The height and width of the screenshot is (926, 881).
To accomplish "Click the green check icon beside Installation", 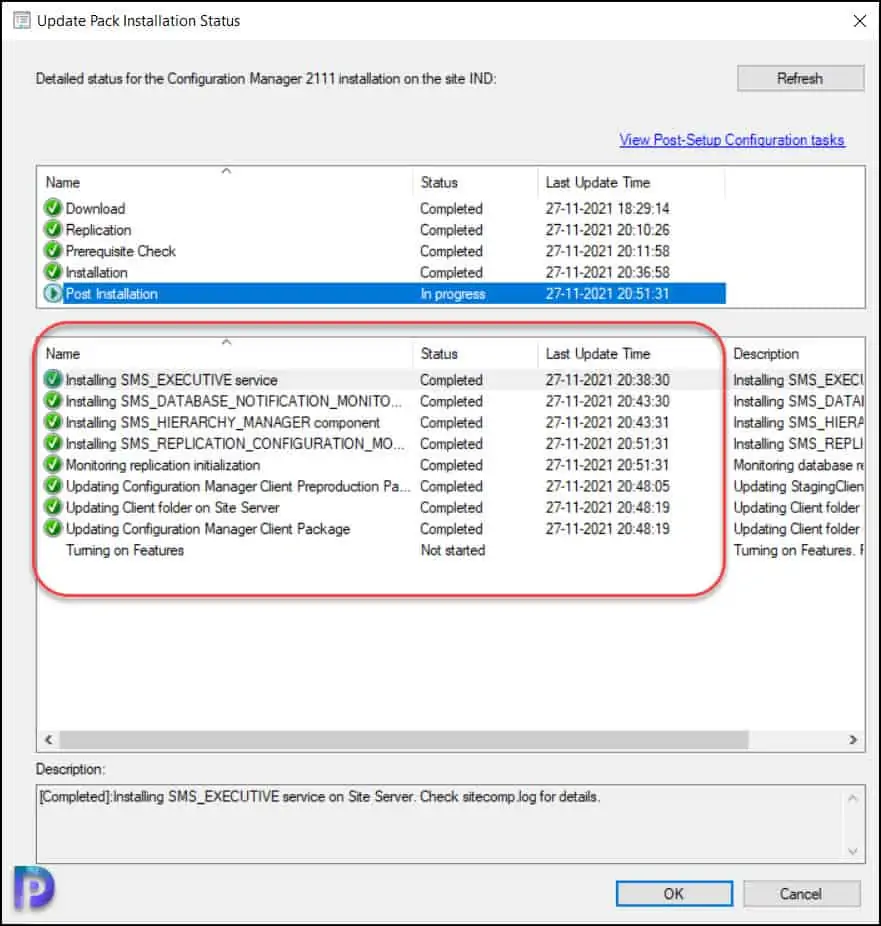I will (x=53, y=272).
